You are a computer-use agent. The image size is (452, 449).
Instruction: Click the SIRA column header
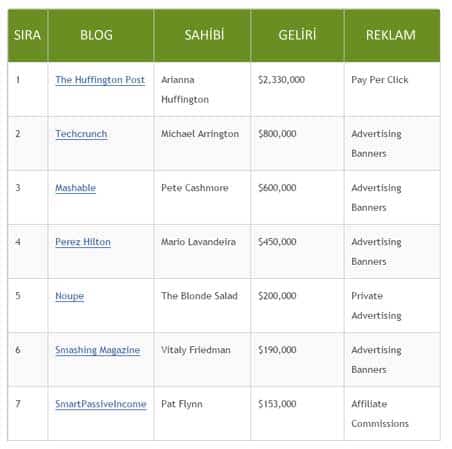[28, 35]
